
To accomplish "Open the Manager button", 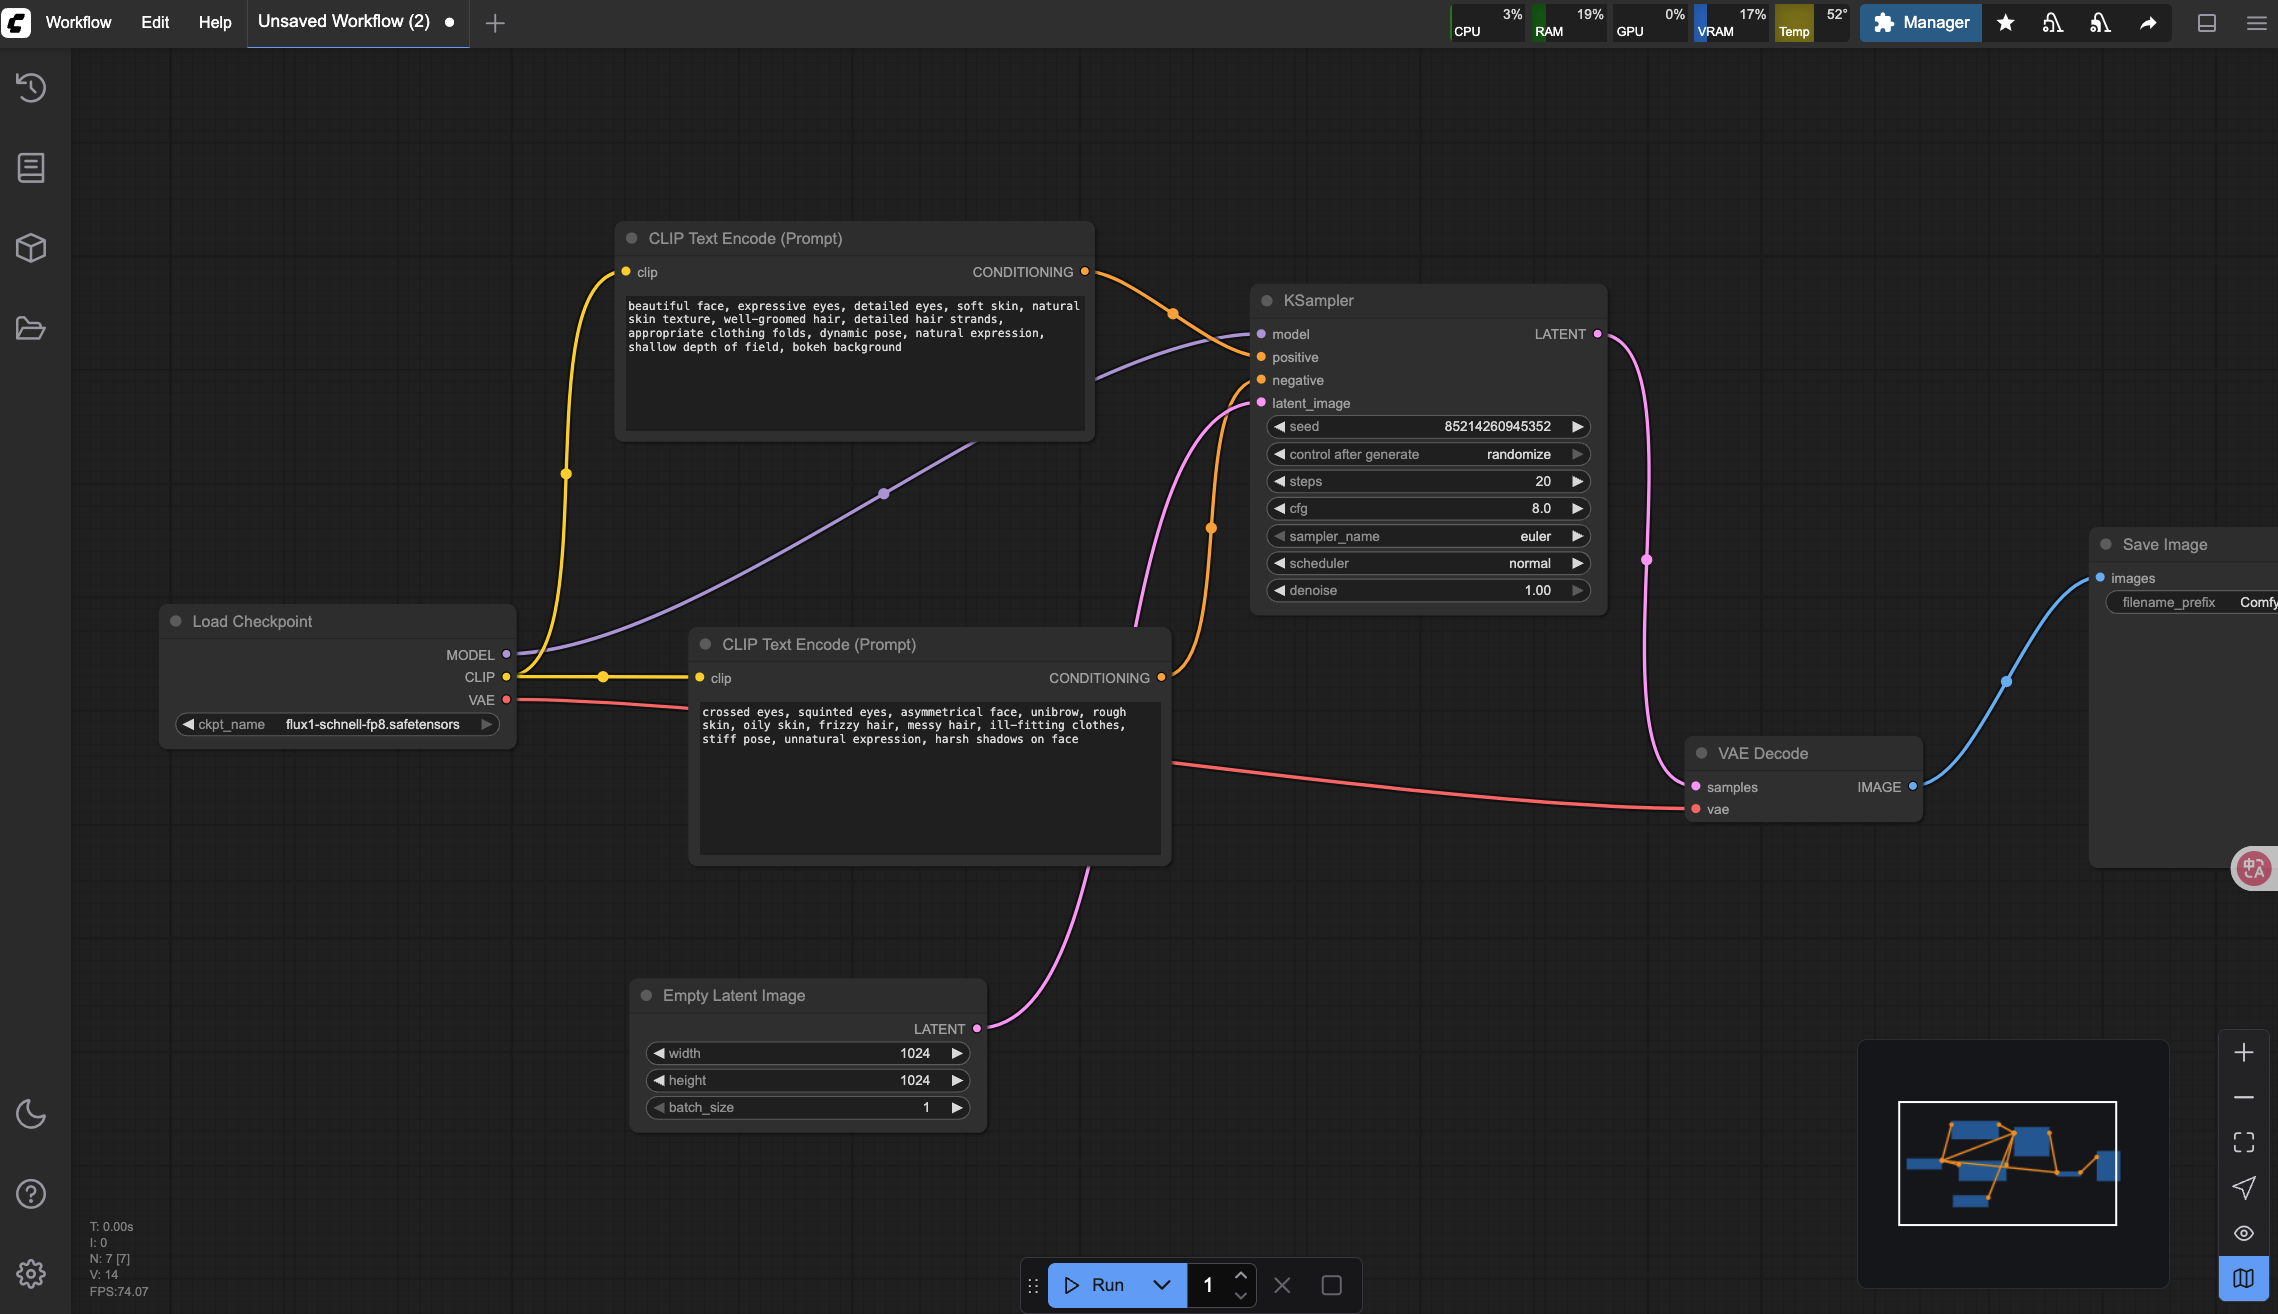I will 1920,22.
